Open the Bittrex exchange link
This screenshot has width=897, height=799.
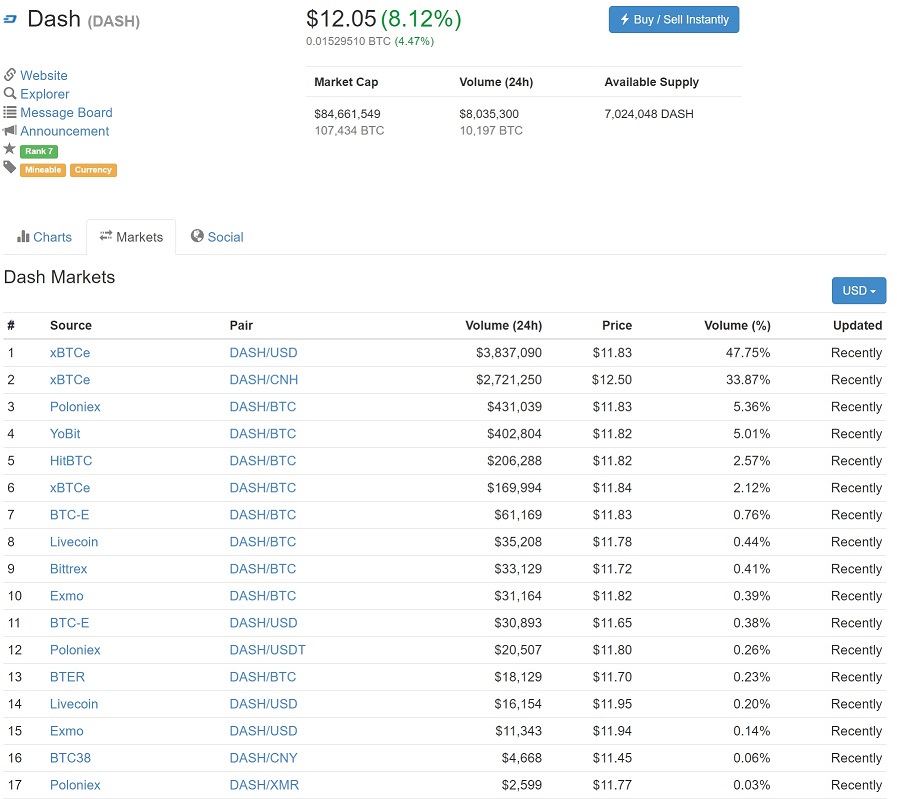(69, 569)
